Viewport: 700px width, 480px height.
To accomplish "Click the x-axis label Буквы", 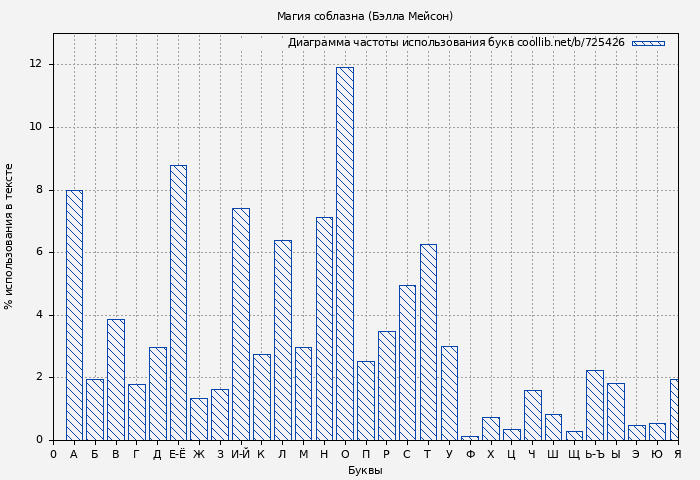I will click(364, 470).
